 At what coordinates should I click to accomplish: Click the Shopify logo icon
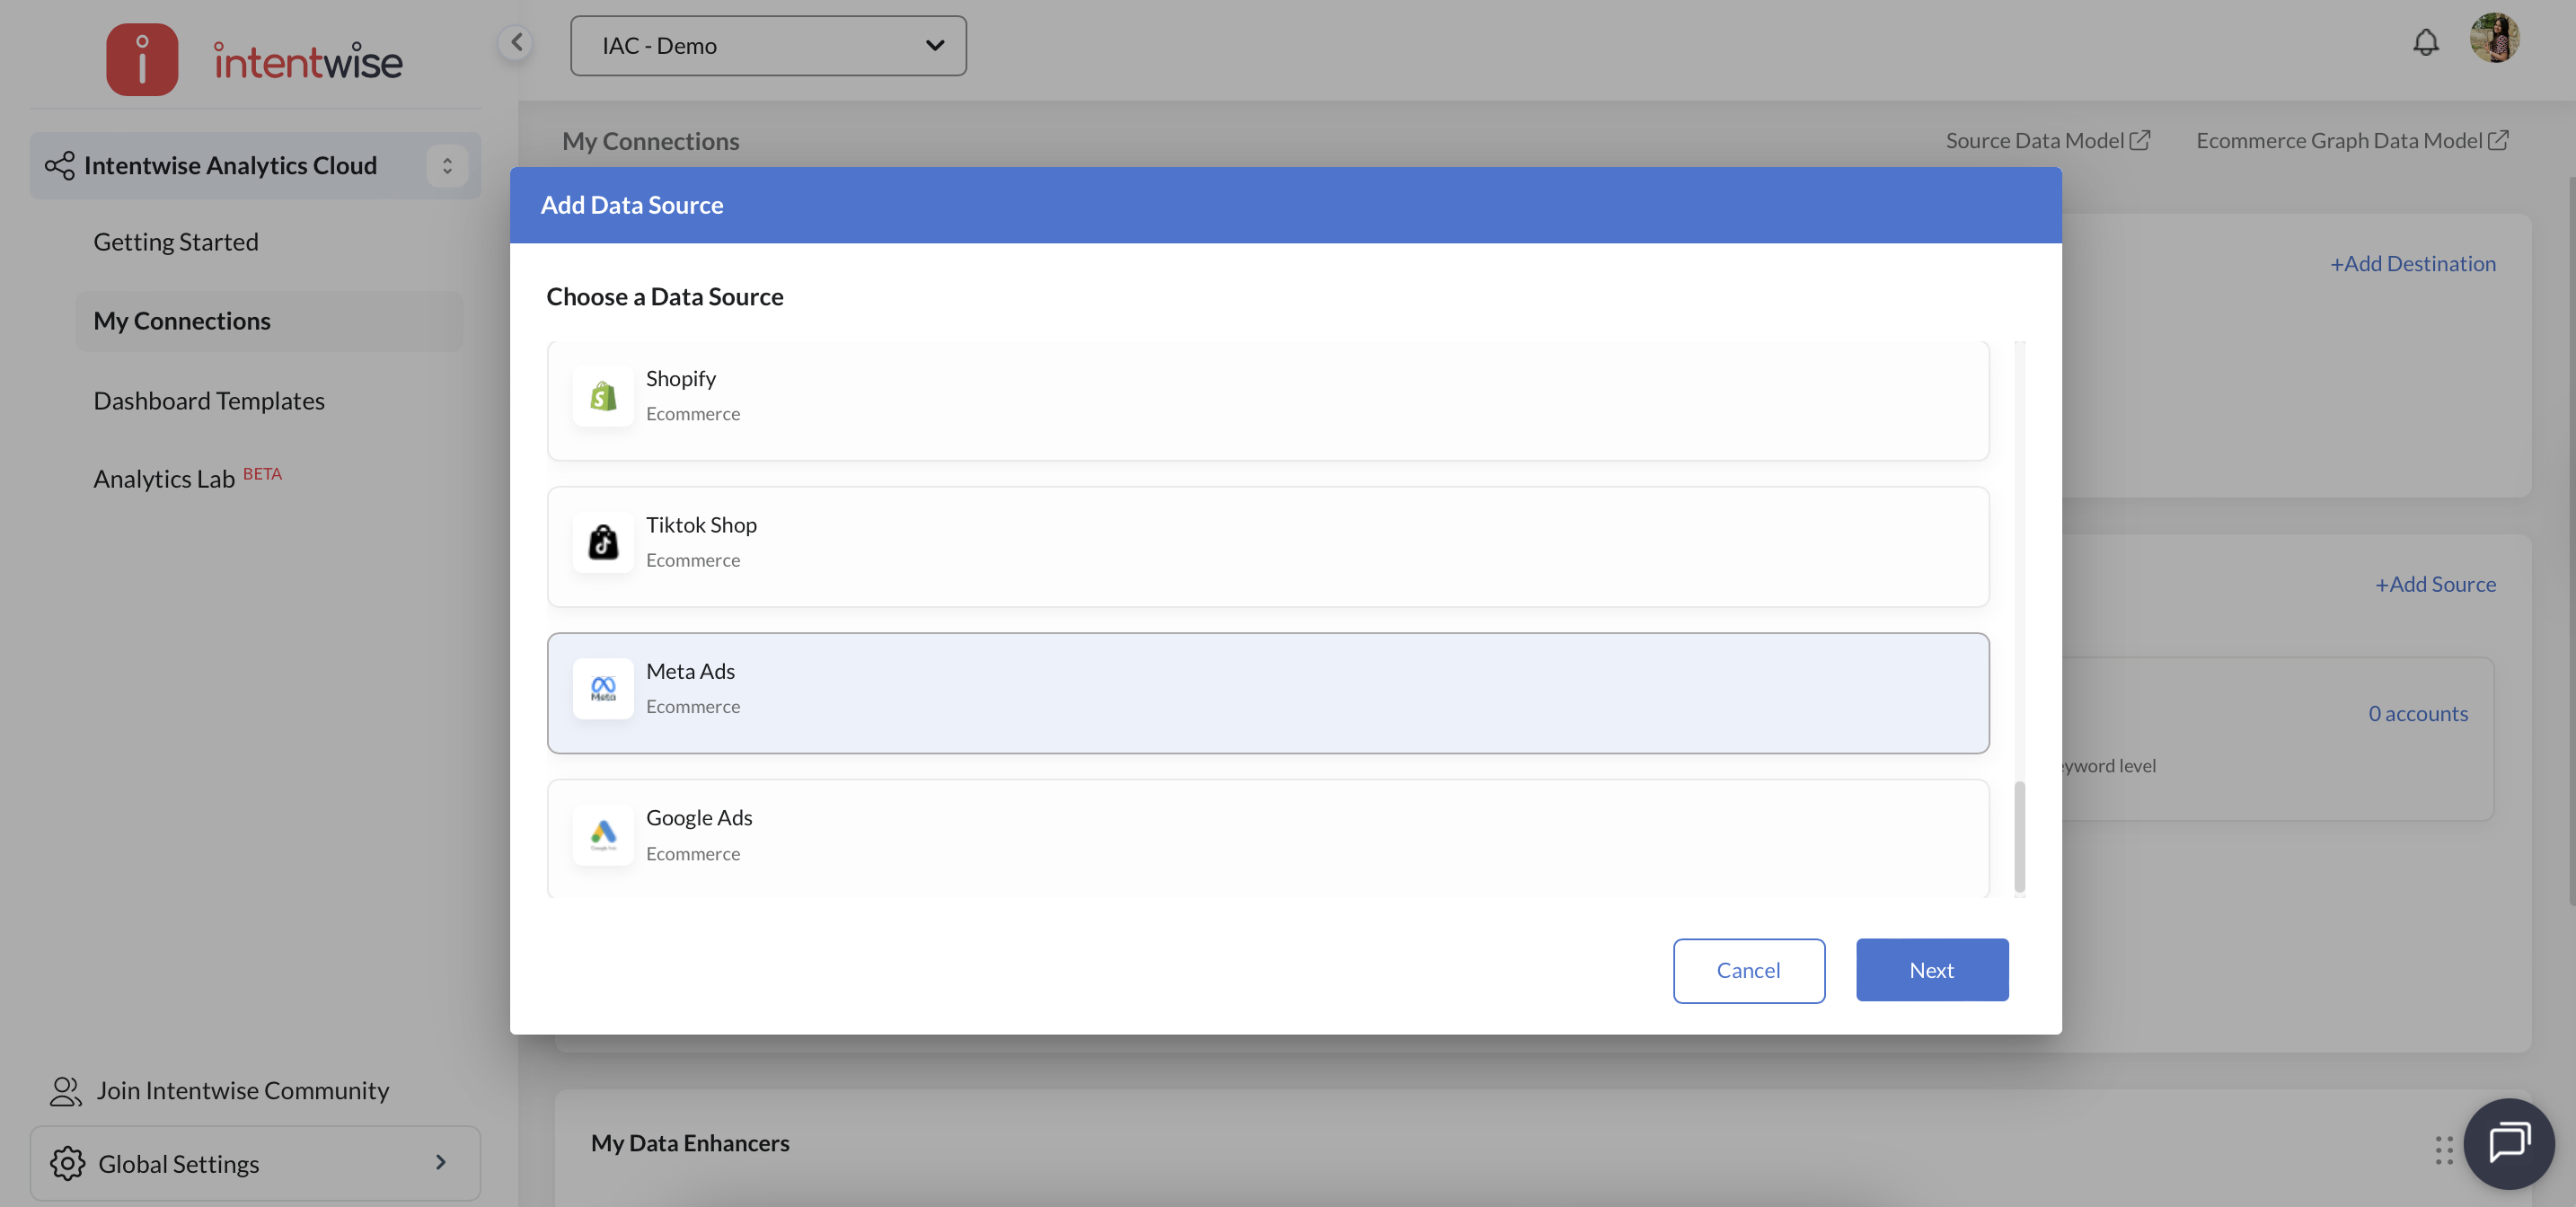point(603,396)
